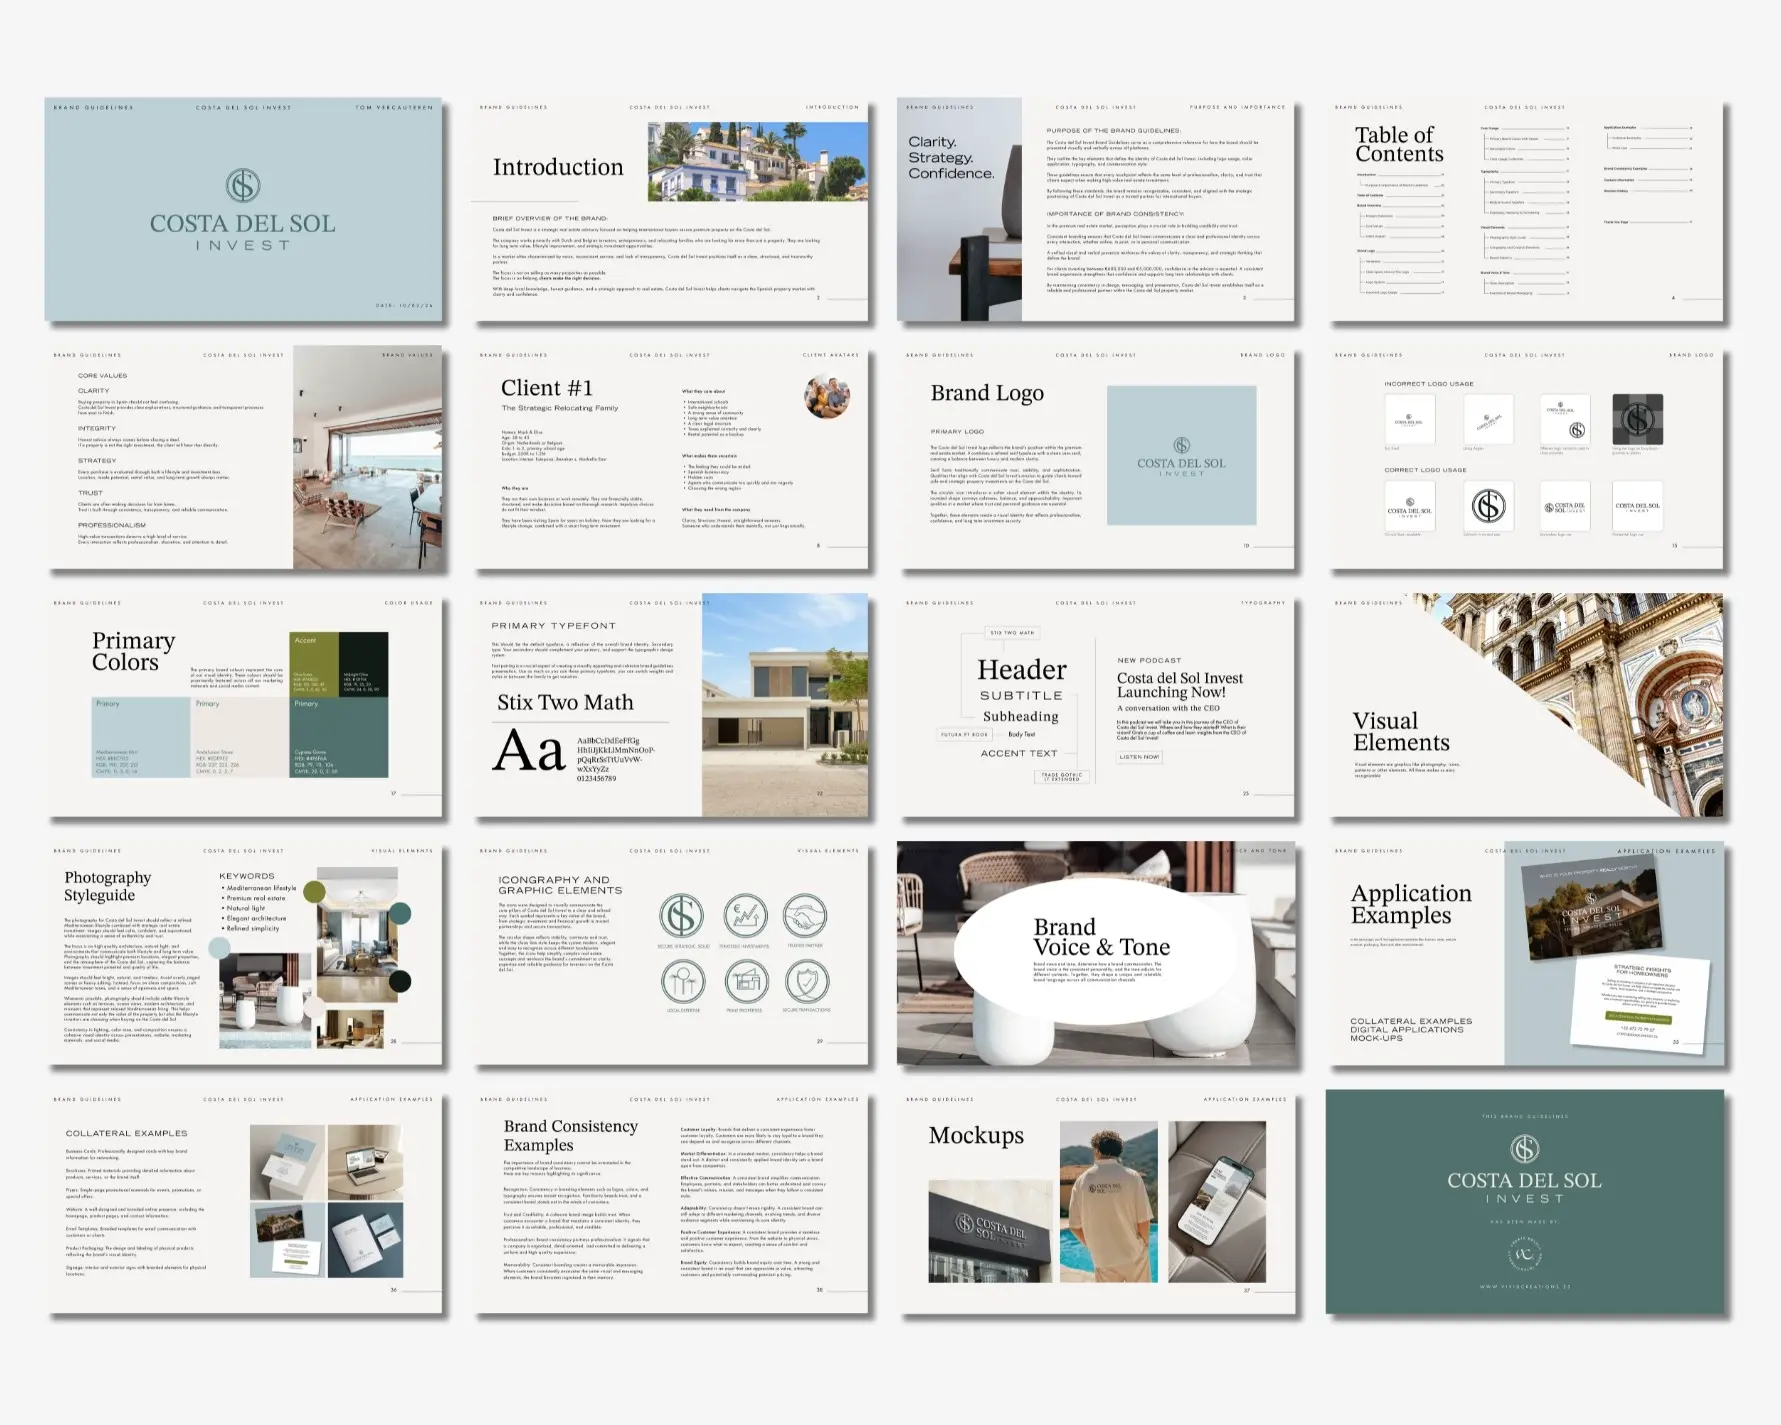Screen dimensions: 1781x1425
Task: Click the monogram logo on the blue cover slide
Action: 243,186
